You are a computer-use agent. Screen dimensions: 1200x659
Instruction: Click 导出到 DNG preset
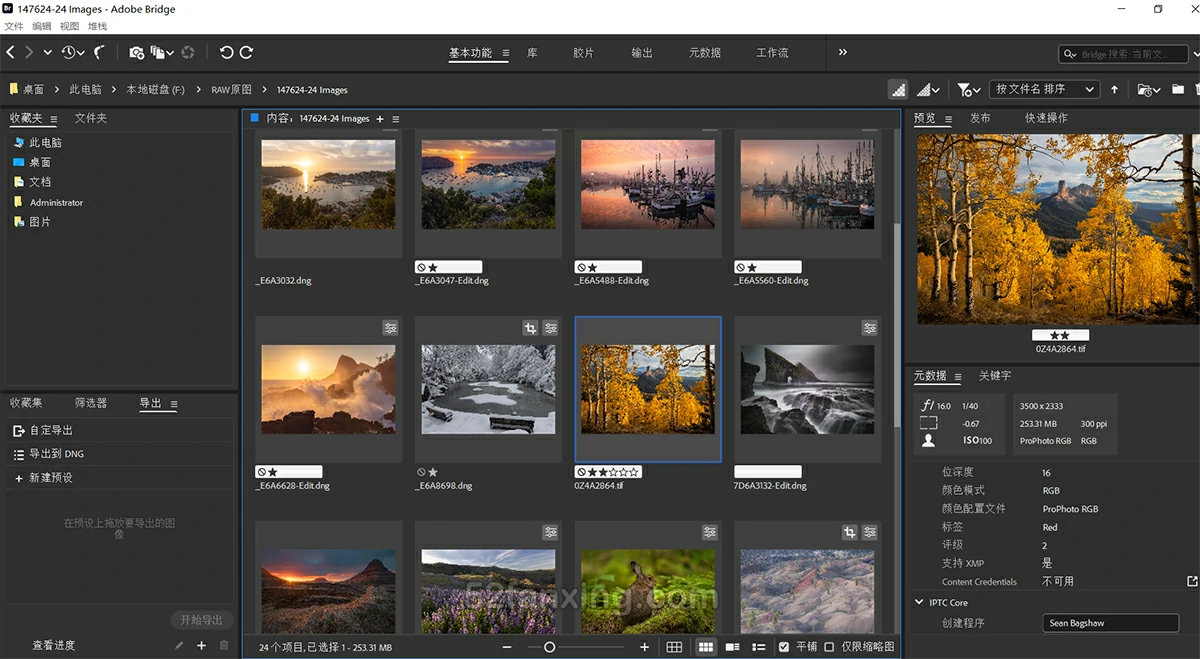pos(56,454)
